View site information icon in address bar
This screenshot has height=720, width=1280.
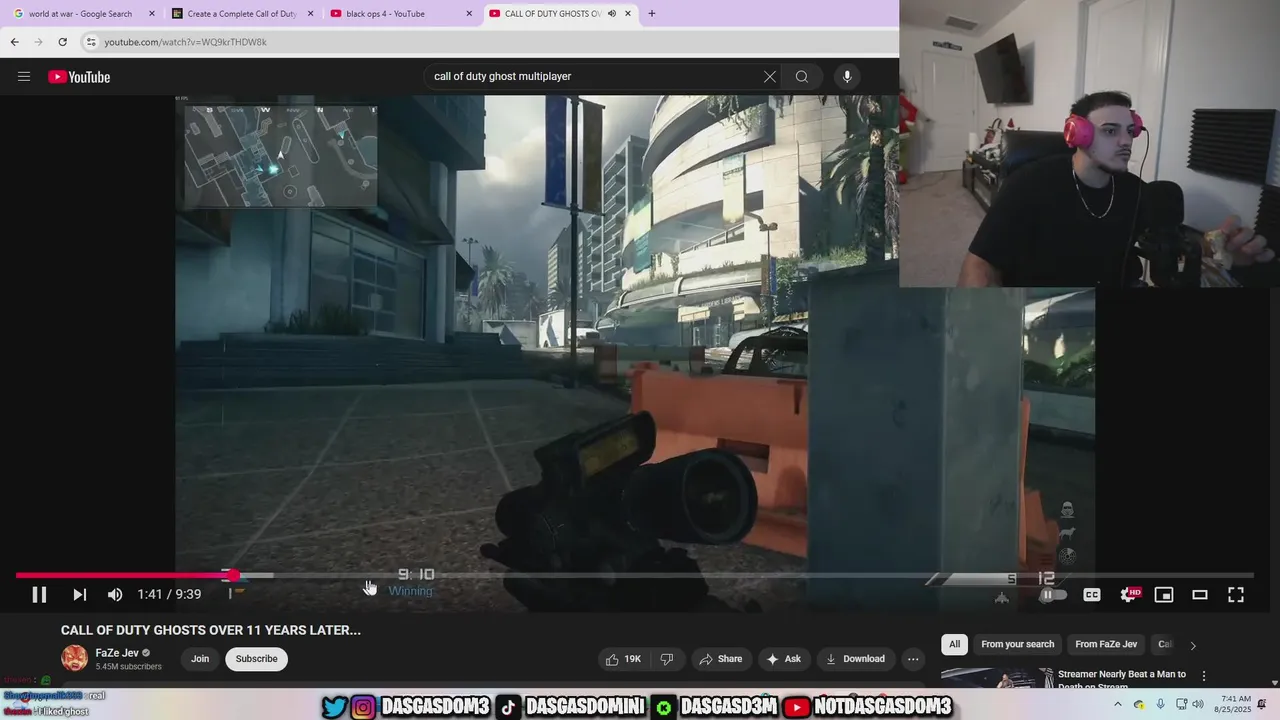pyautogui.click(x=91, y=42)
